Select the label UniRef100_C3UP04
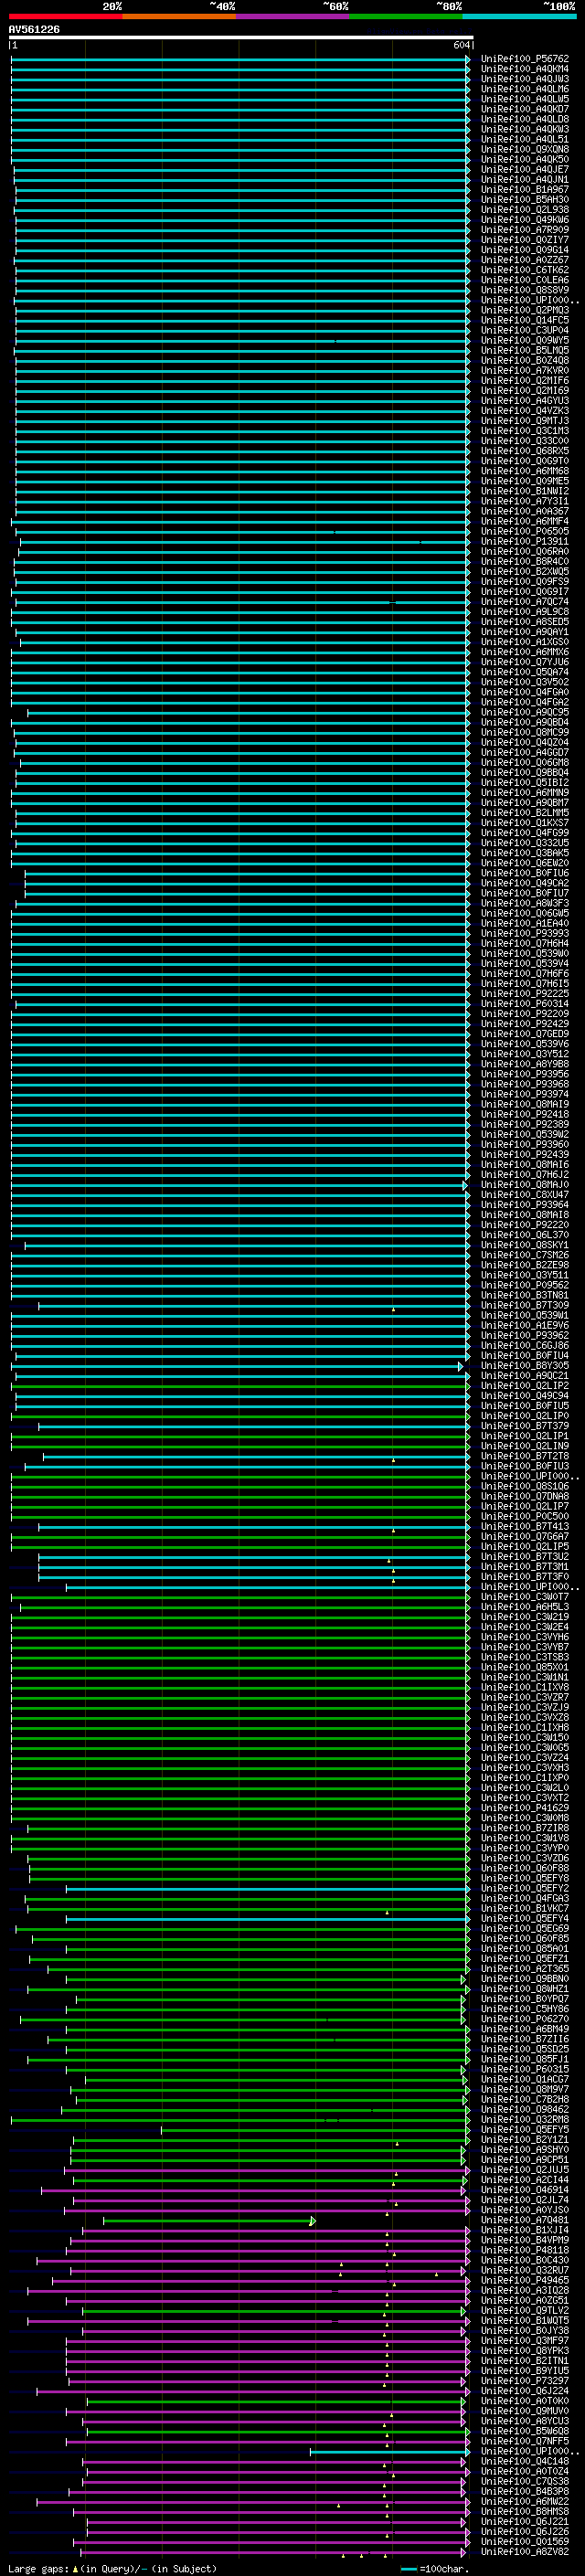 525,330
